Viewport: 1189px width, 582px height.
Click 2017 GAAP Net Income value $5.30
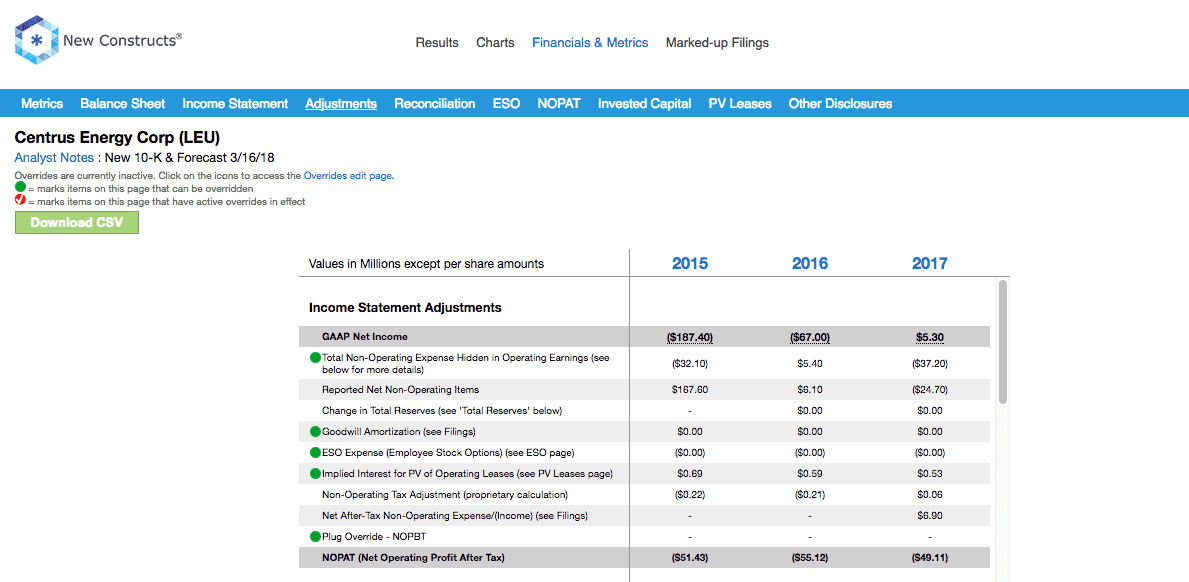930,337
